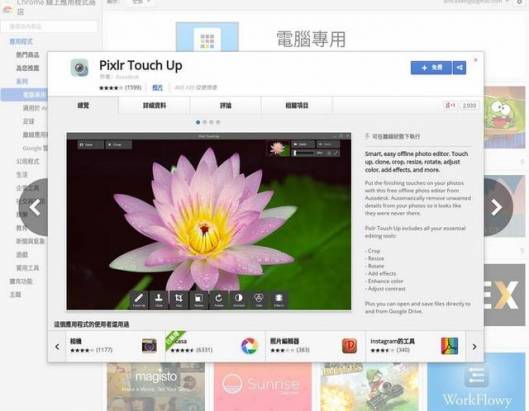Click the share button next to the install button
Image resolution: width=529 pixels, height=411 pixels.
point(459,68)
